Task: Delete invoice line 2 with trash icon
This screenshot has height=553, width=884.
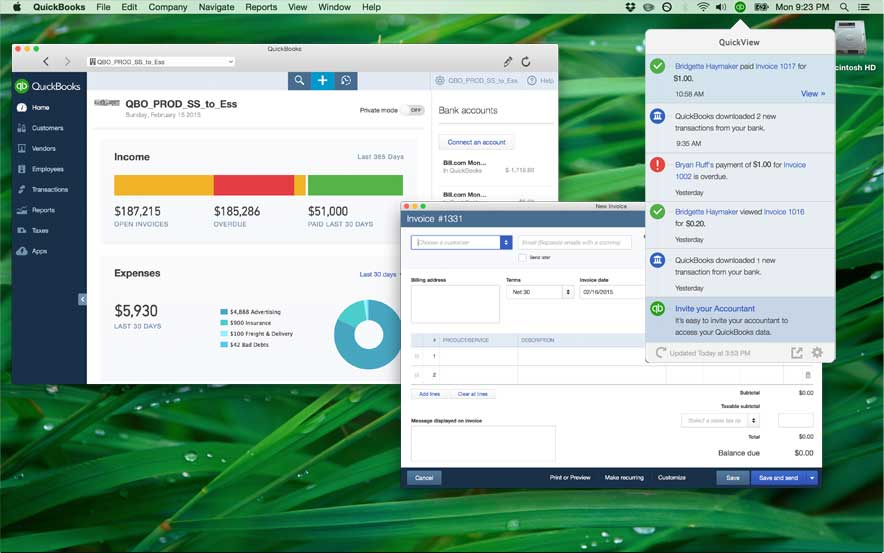Action: click(x=807, y=375)
